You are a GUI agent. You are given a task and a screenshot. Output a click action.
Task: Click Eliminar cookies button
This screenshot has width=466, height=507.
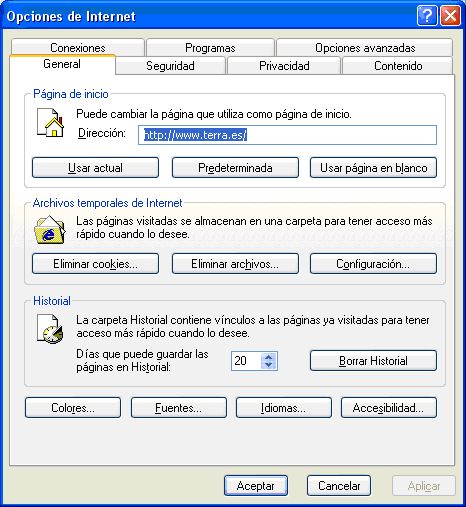(x=95, y=264)
